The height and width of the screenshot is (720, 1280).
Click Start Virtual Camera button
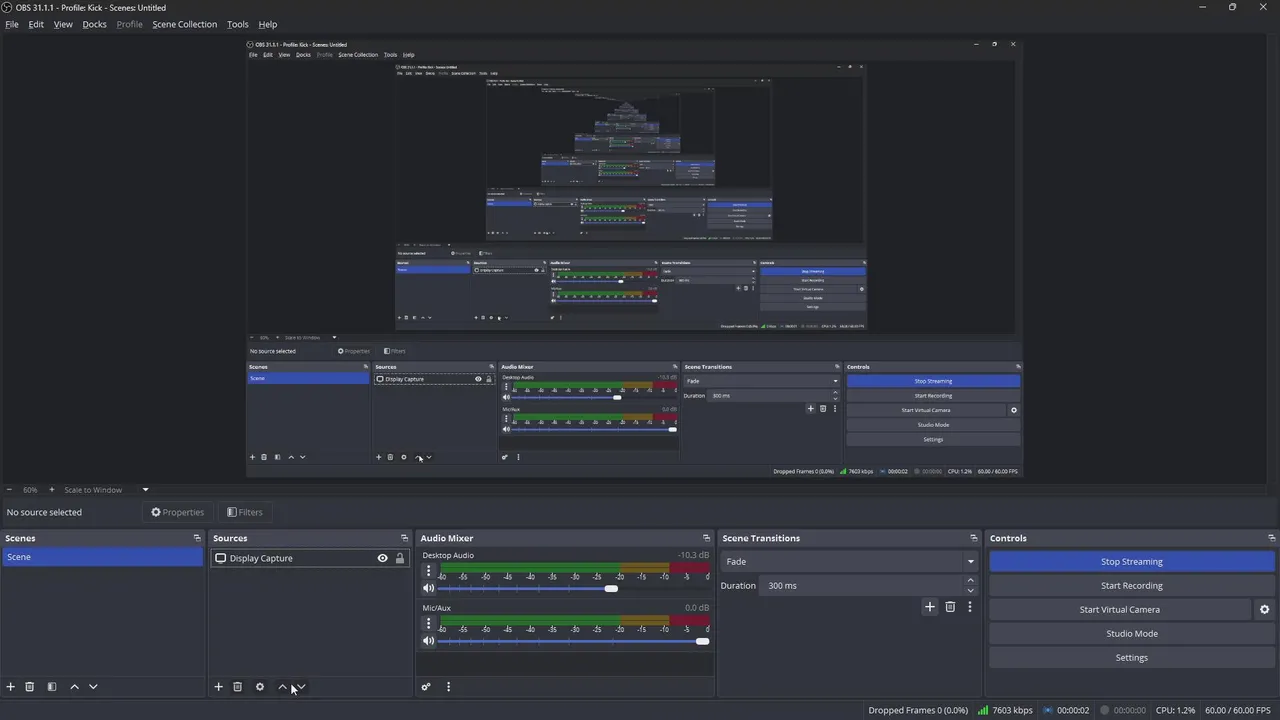tap(1120, 610)
